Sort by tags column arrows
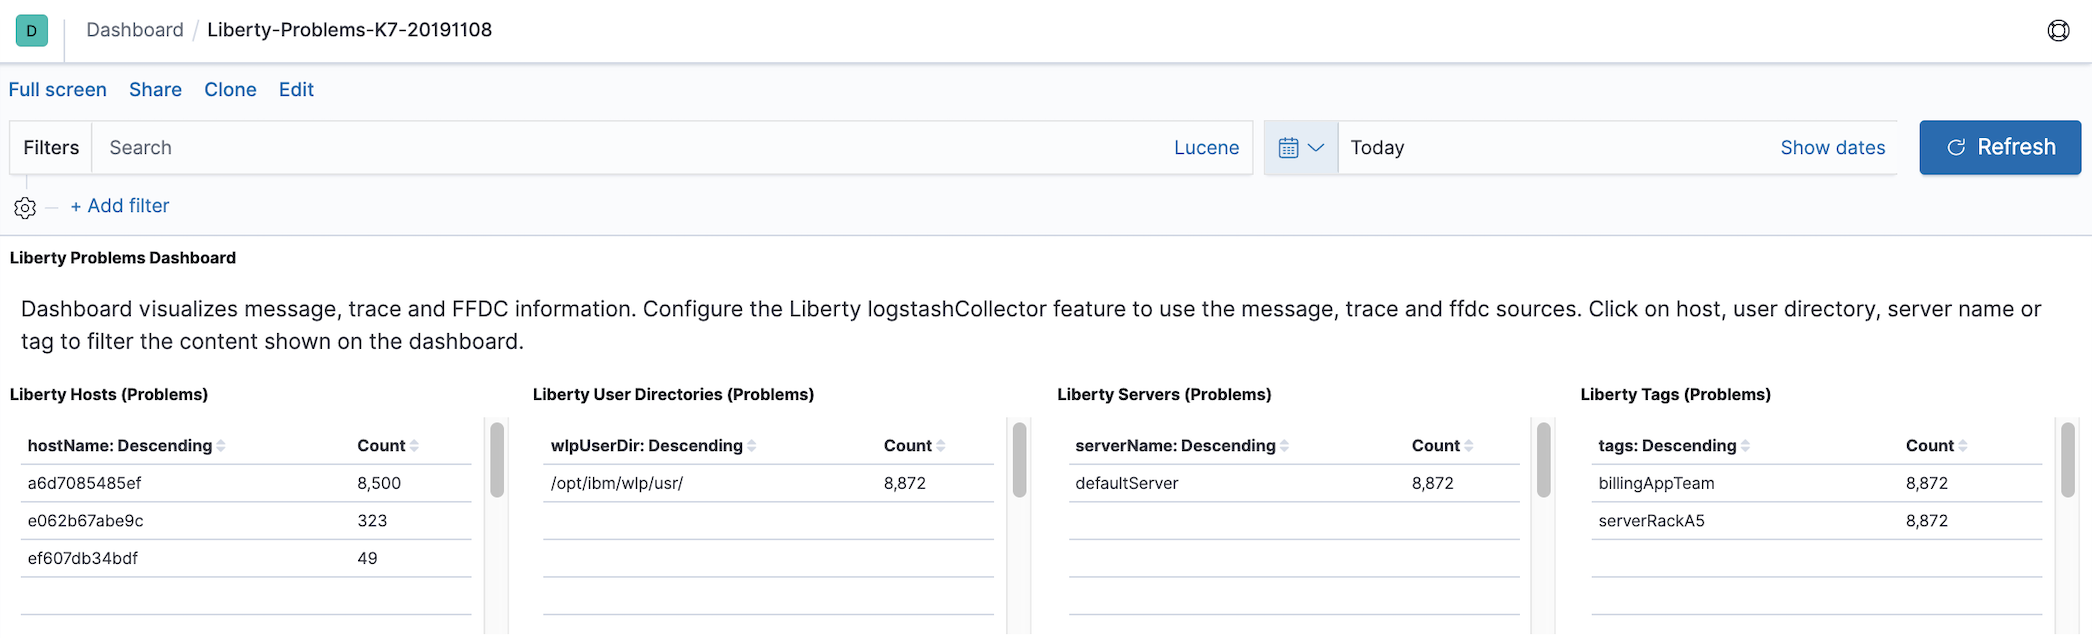Viewport: 2092px width, 638px height. 1745,446
